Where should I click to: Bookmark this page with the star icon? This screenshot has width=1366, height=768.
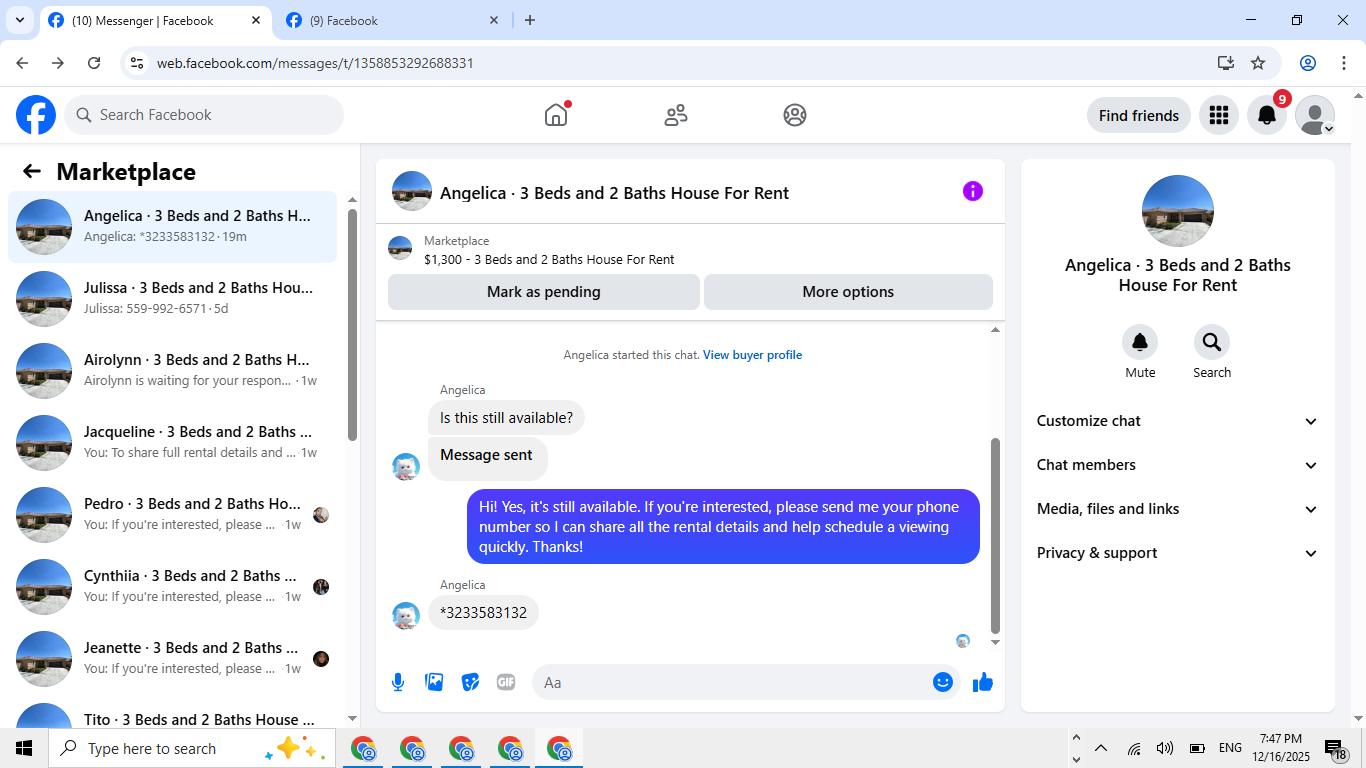[x=1258, y=63]
